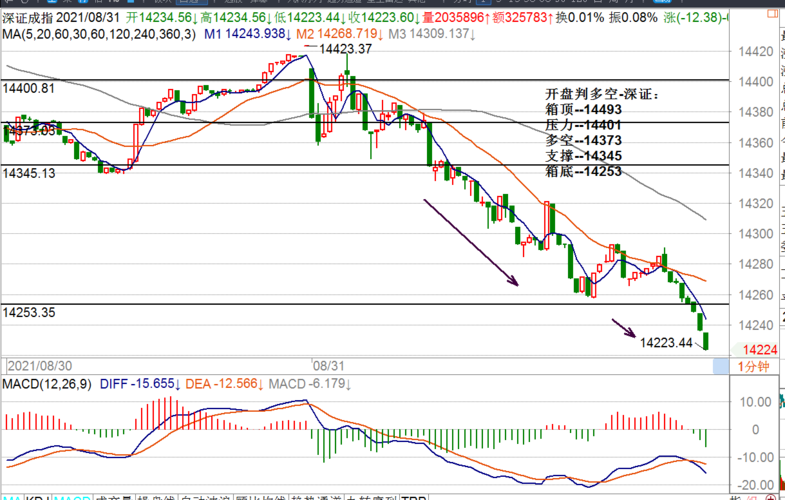Select the last green candlestick on chart
The height and width of the screenshot is (500, 785).
(x=707, y=341)
